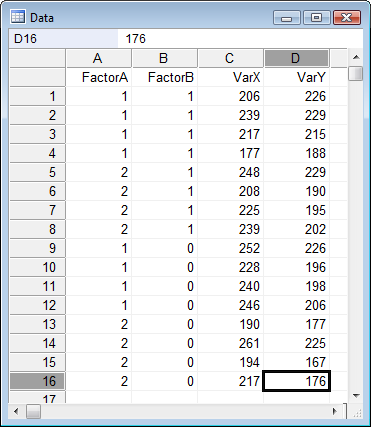This screenshot has height=427, width=371.
Task: Click the select-all corner box of the grid
Action: [37, 58]
